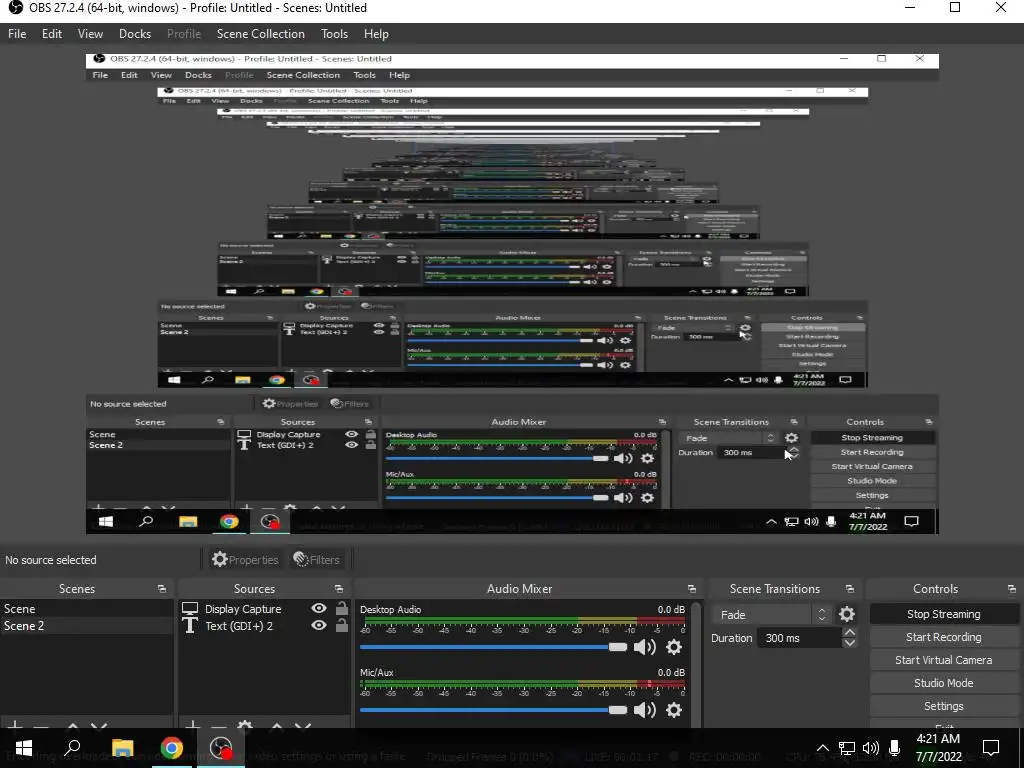Hide the Text (GDI+) 2 source

click(319, 625)
